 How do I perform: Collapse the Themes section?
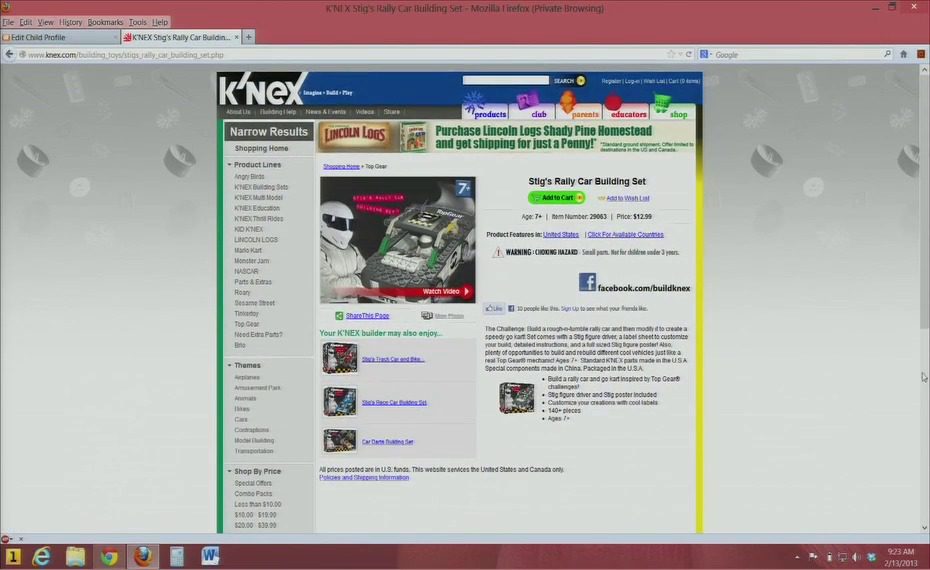(230, 365)
